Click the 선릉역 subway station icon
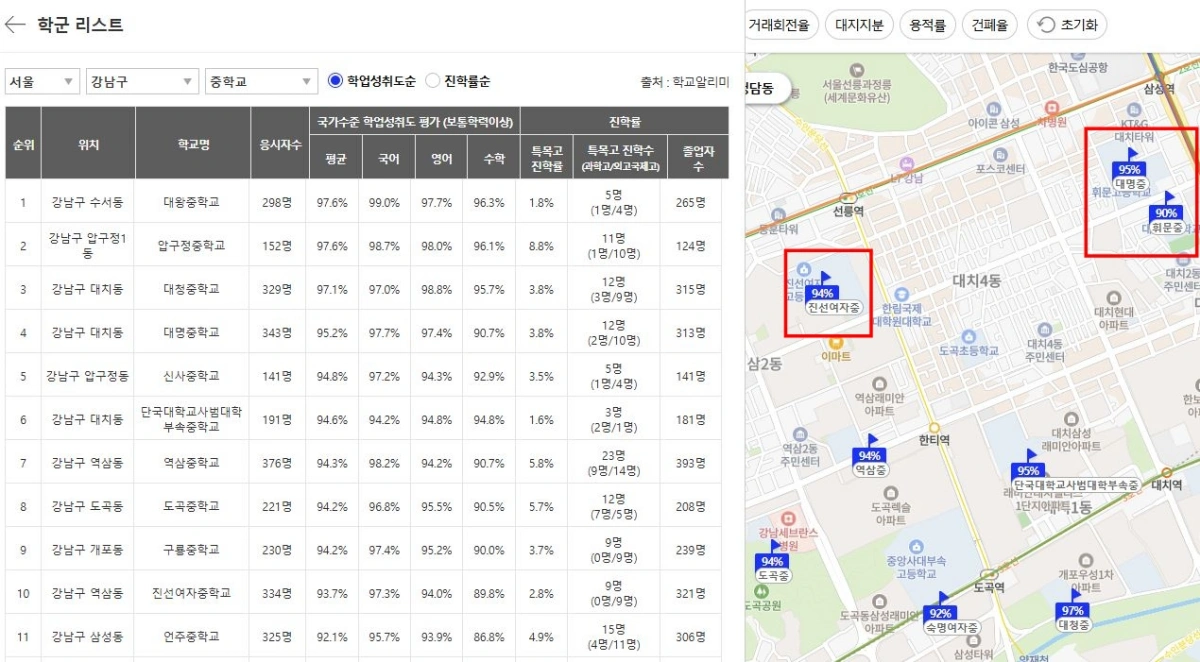Image resolution: width=1200 pixels, height=662 pixels. click(848, 198)
